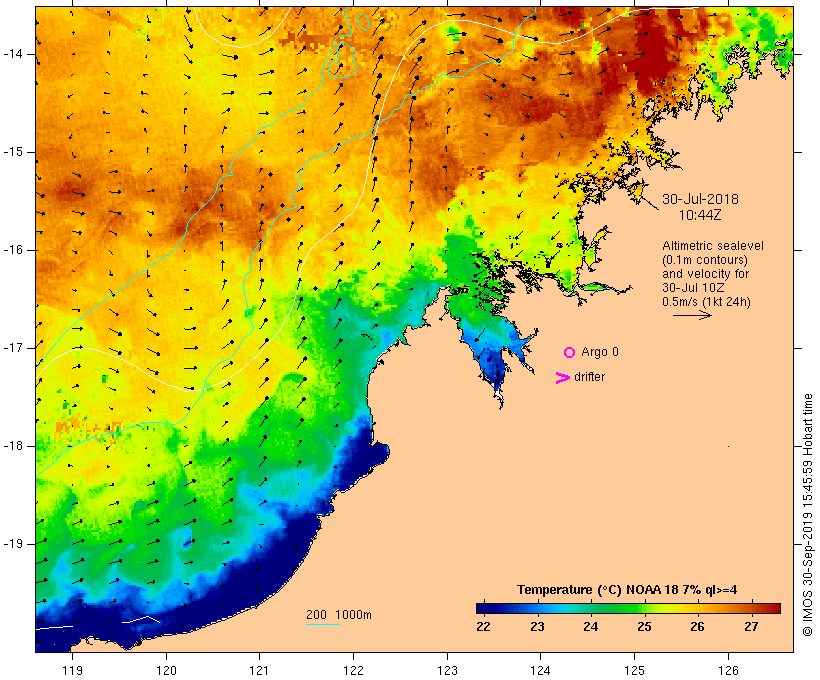
Task: Click the colorbar value '22'
Action: click(483, 627)
